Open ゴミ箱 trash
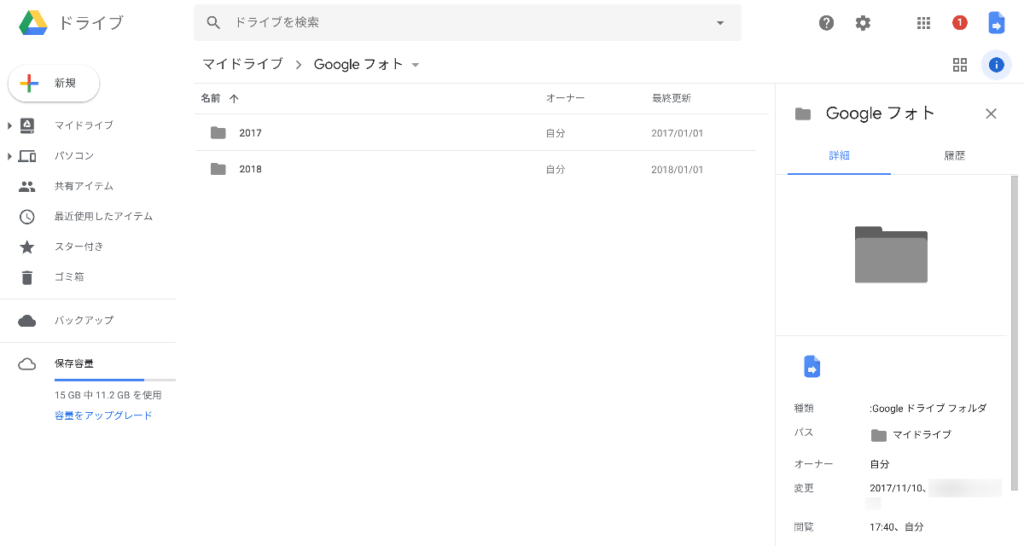This screenshot has width=1024, height=546. pos(69,277)
